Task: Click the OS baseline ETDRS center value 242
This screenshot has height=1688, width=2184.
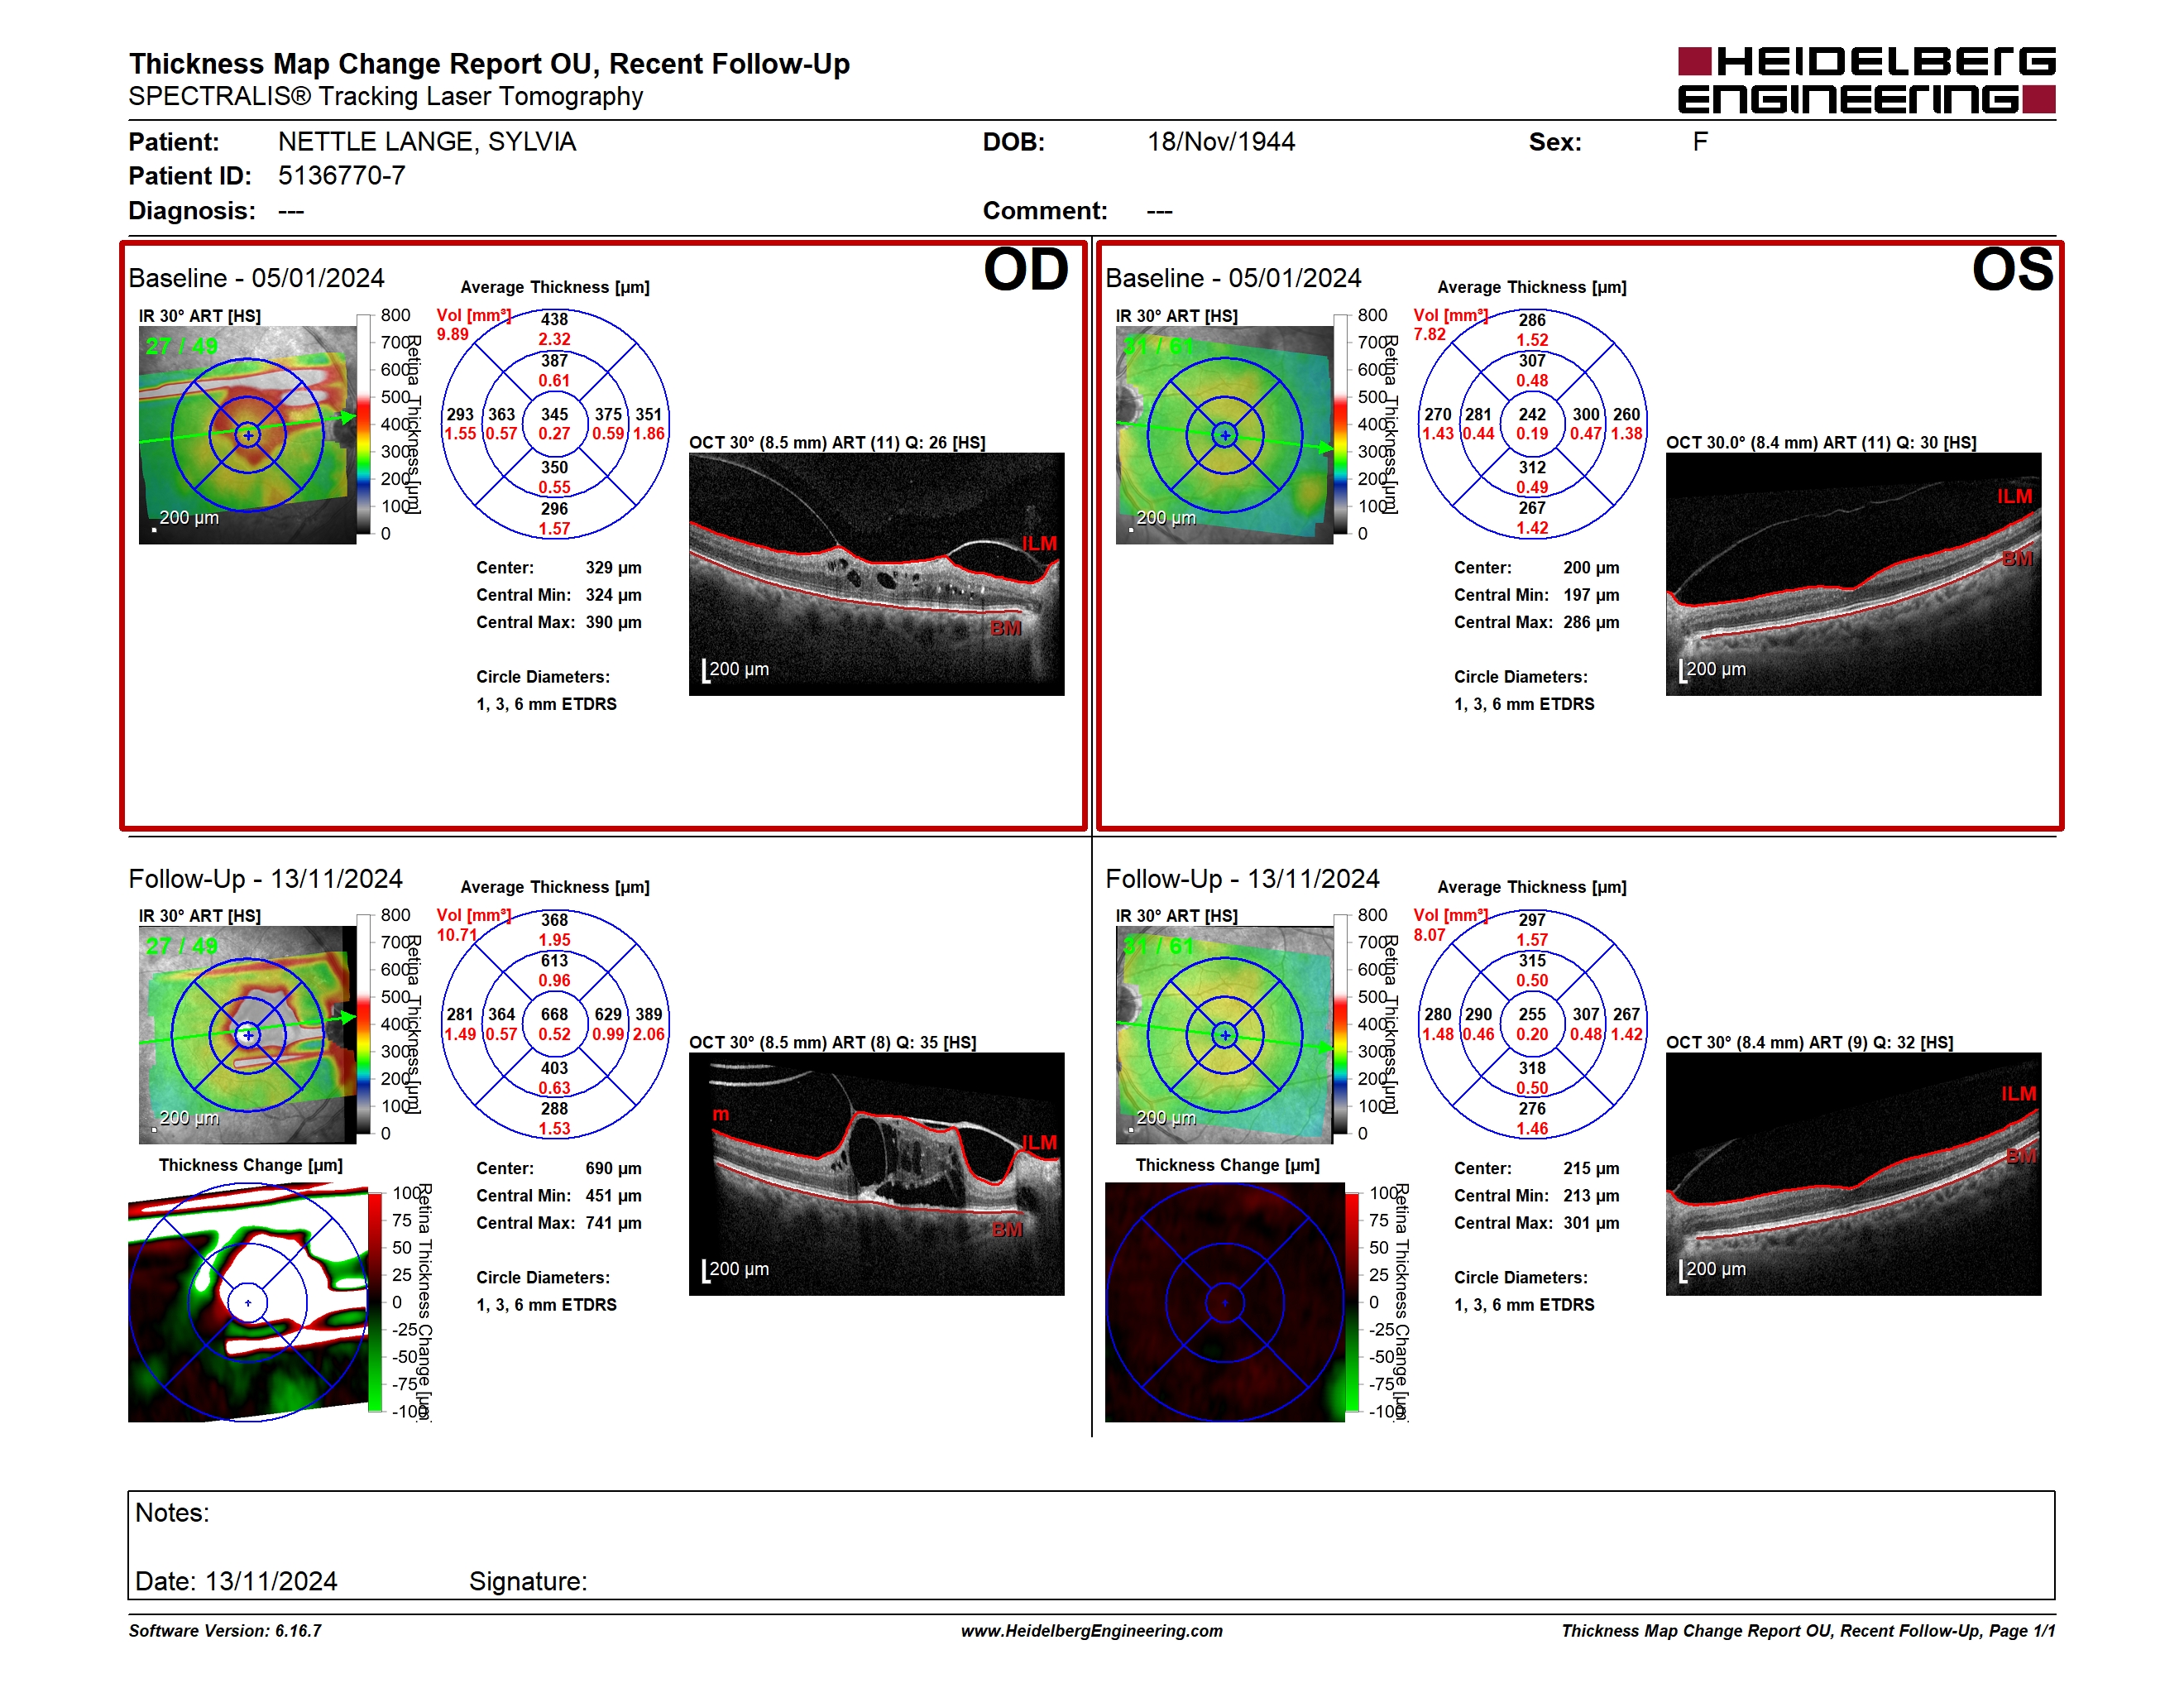Action: [1532, 414]
